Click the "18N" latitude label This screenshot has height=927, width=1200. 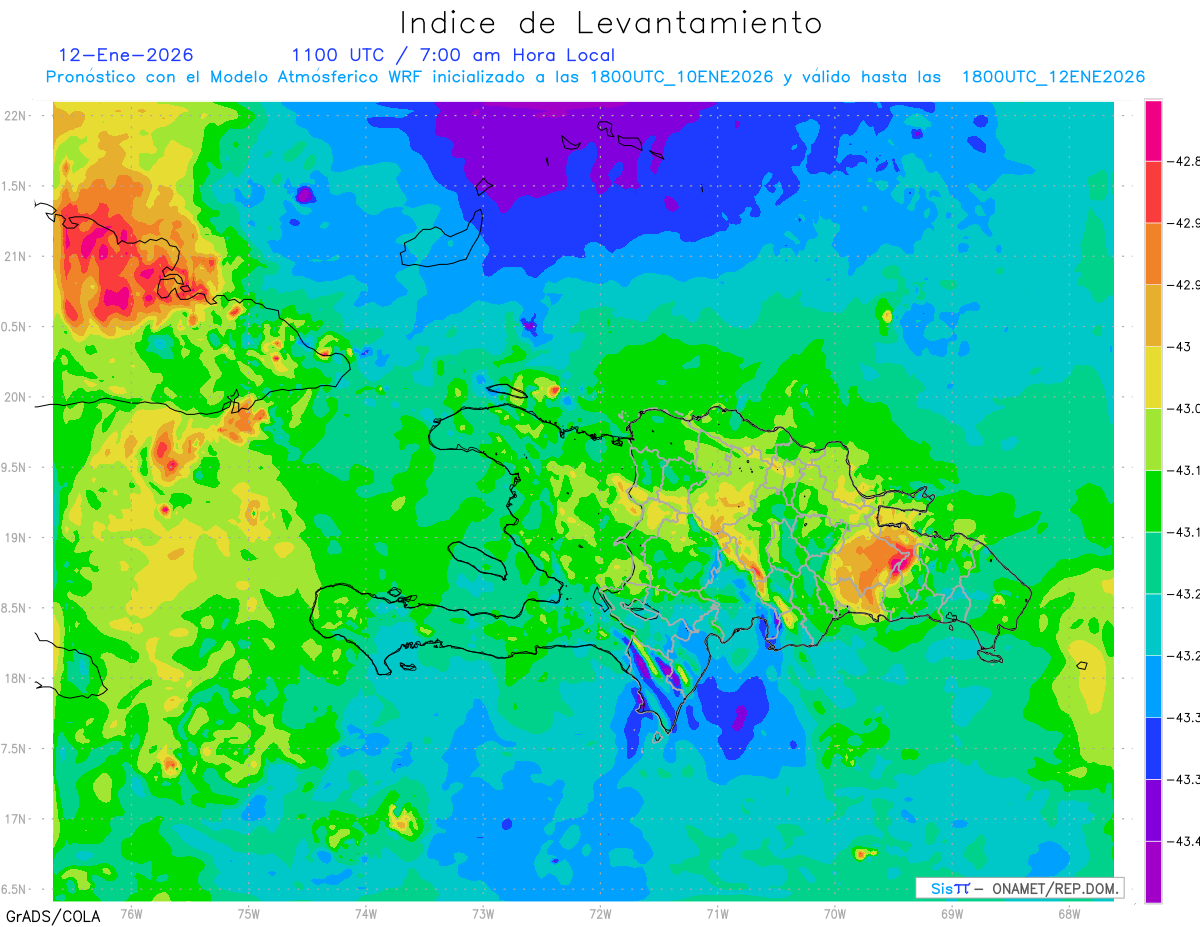(14, 679)
